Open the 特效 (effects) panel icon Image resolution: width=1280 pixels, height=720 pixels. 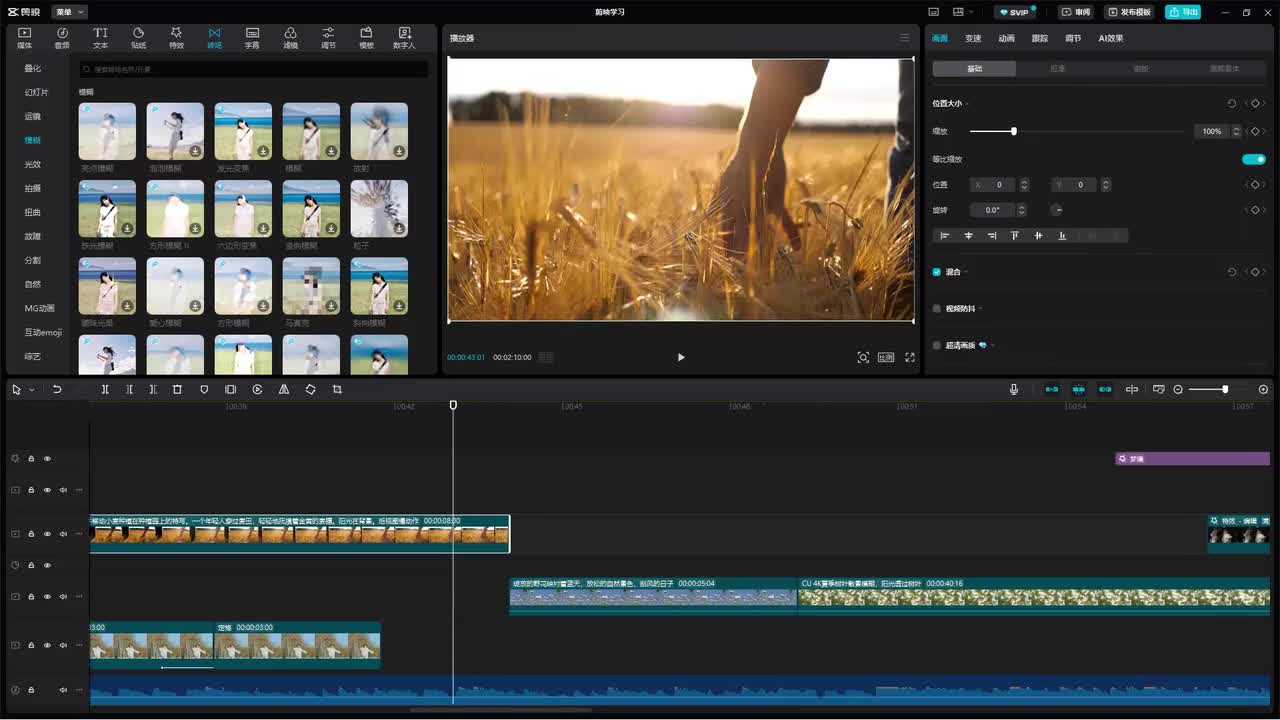click(176, 38)
